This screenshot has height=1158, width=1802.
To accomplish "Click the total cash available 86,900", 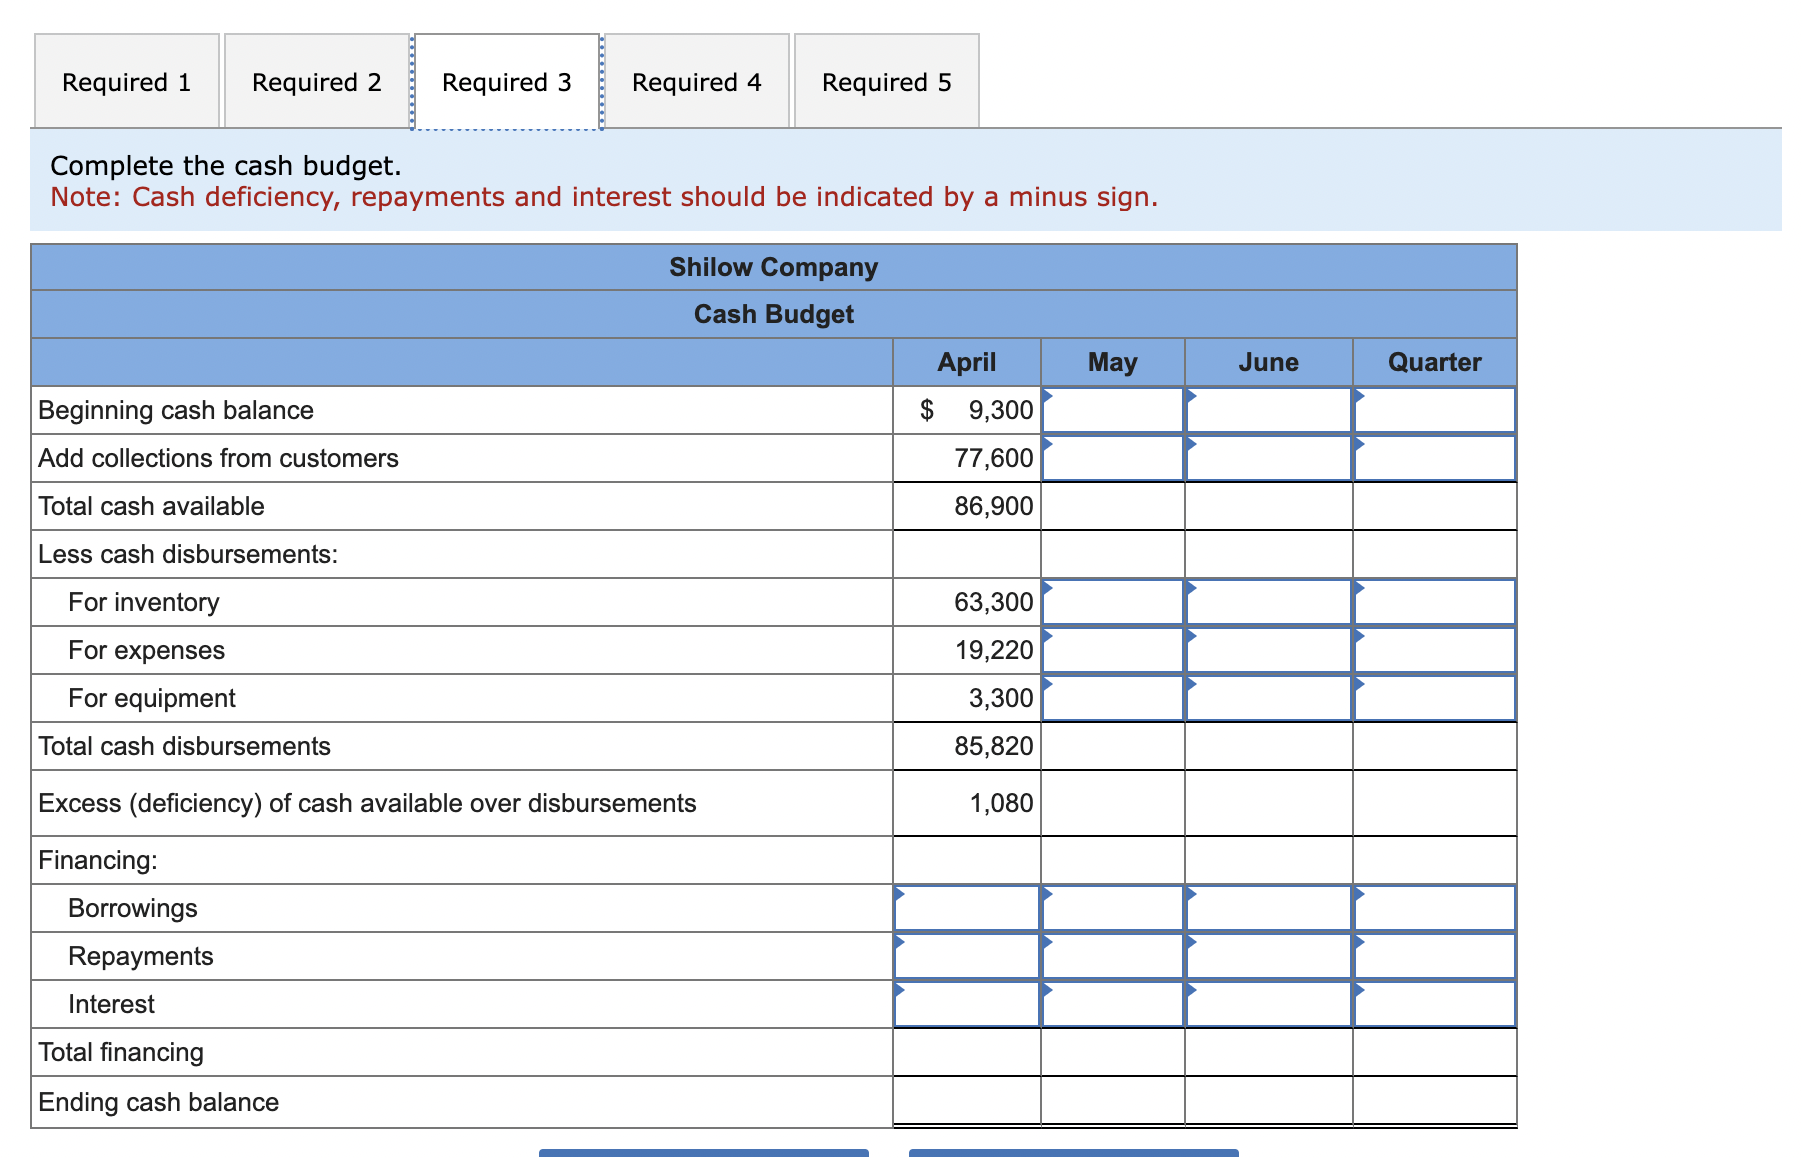I will (x=994, y=506).
